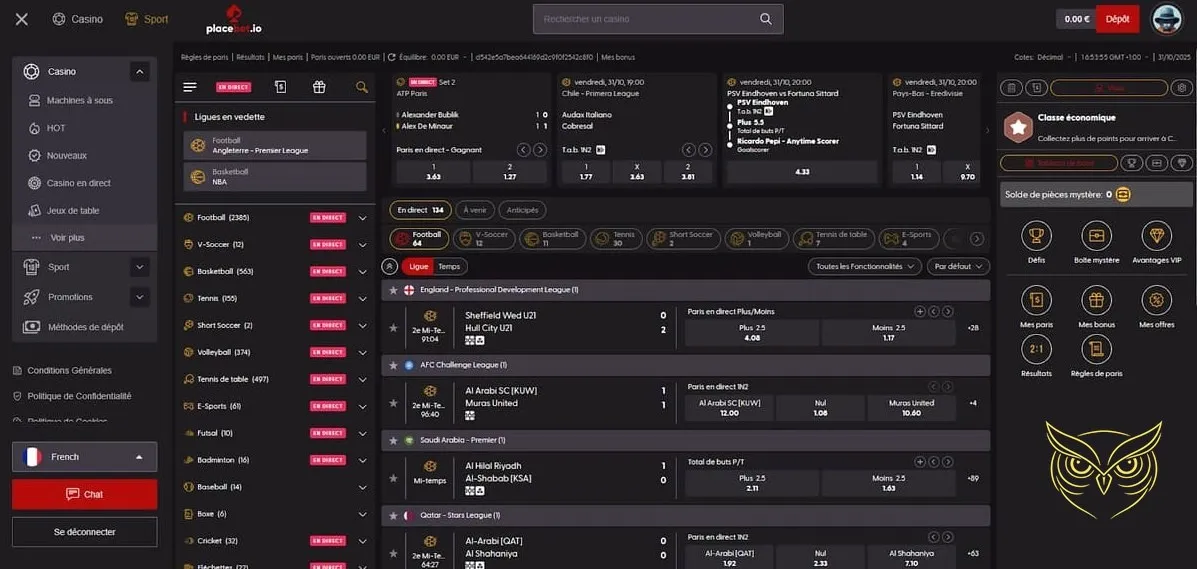Click the gift icon in sports toolbar
Screen dimensions: 1197x569
coord(319,87)
